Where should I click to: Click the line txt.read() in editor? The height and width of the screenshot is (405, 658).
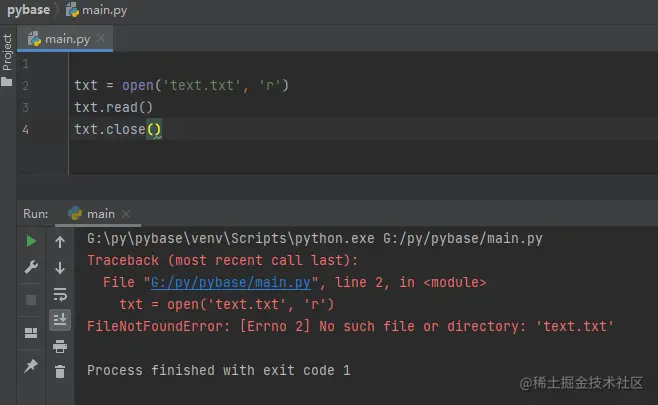tap(114, 107)
